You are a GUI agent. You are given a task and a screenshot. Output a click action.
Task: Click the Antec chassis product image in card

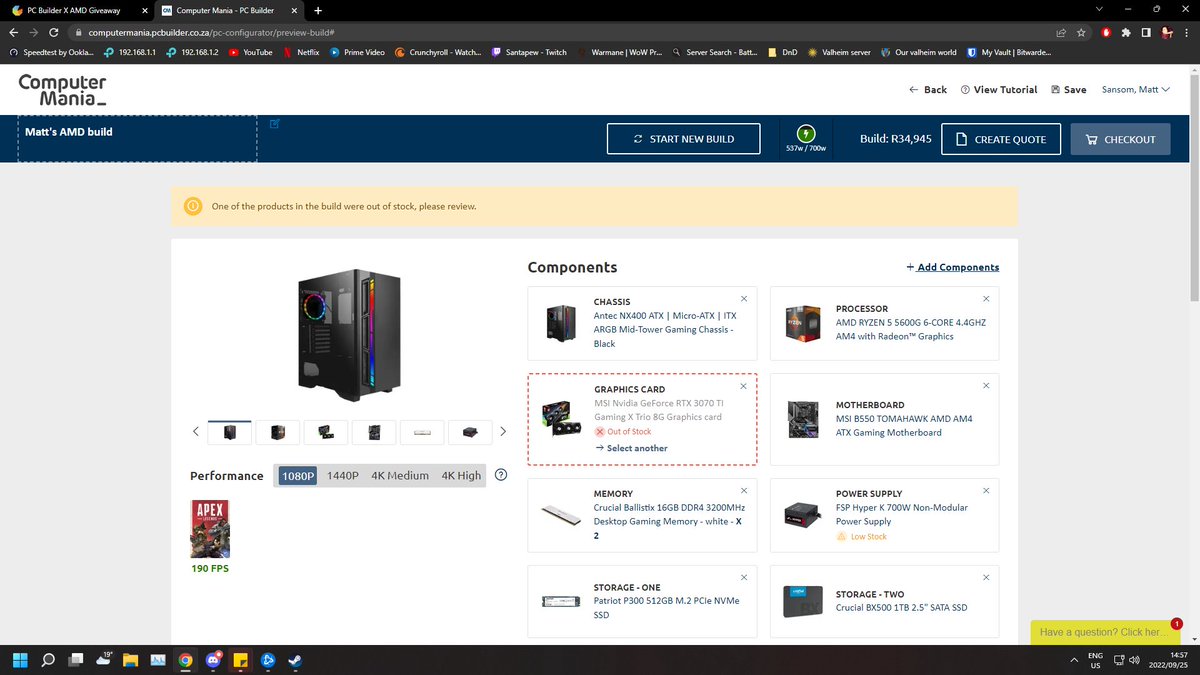[x=561, y=323]
